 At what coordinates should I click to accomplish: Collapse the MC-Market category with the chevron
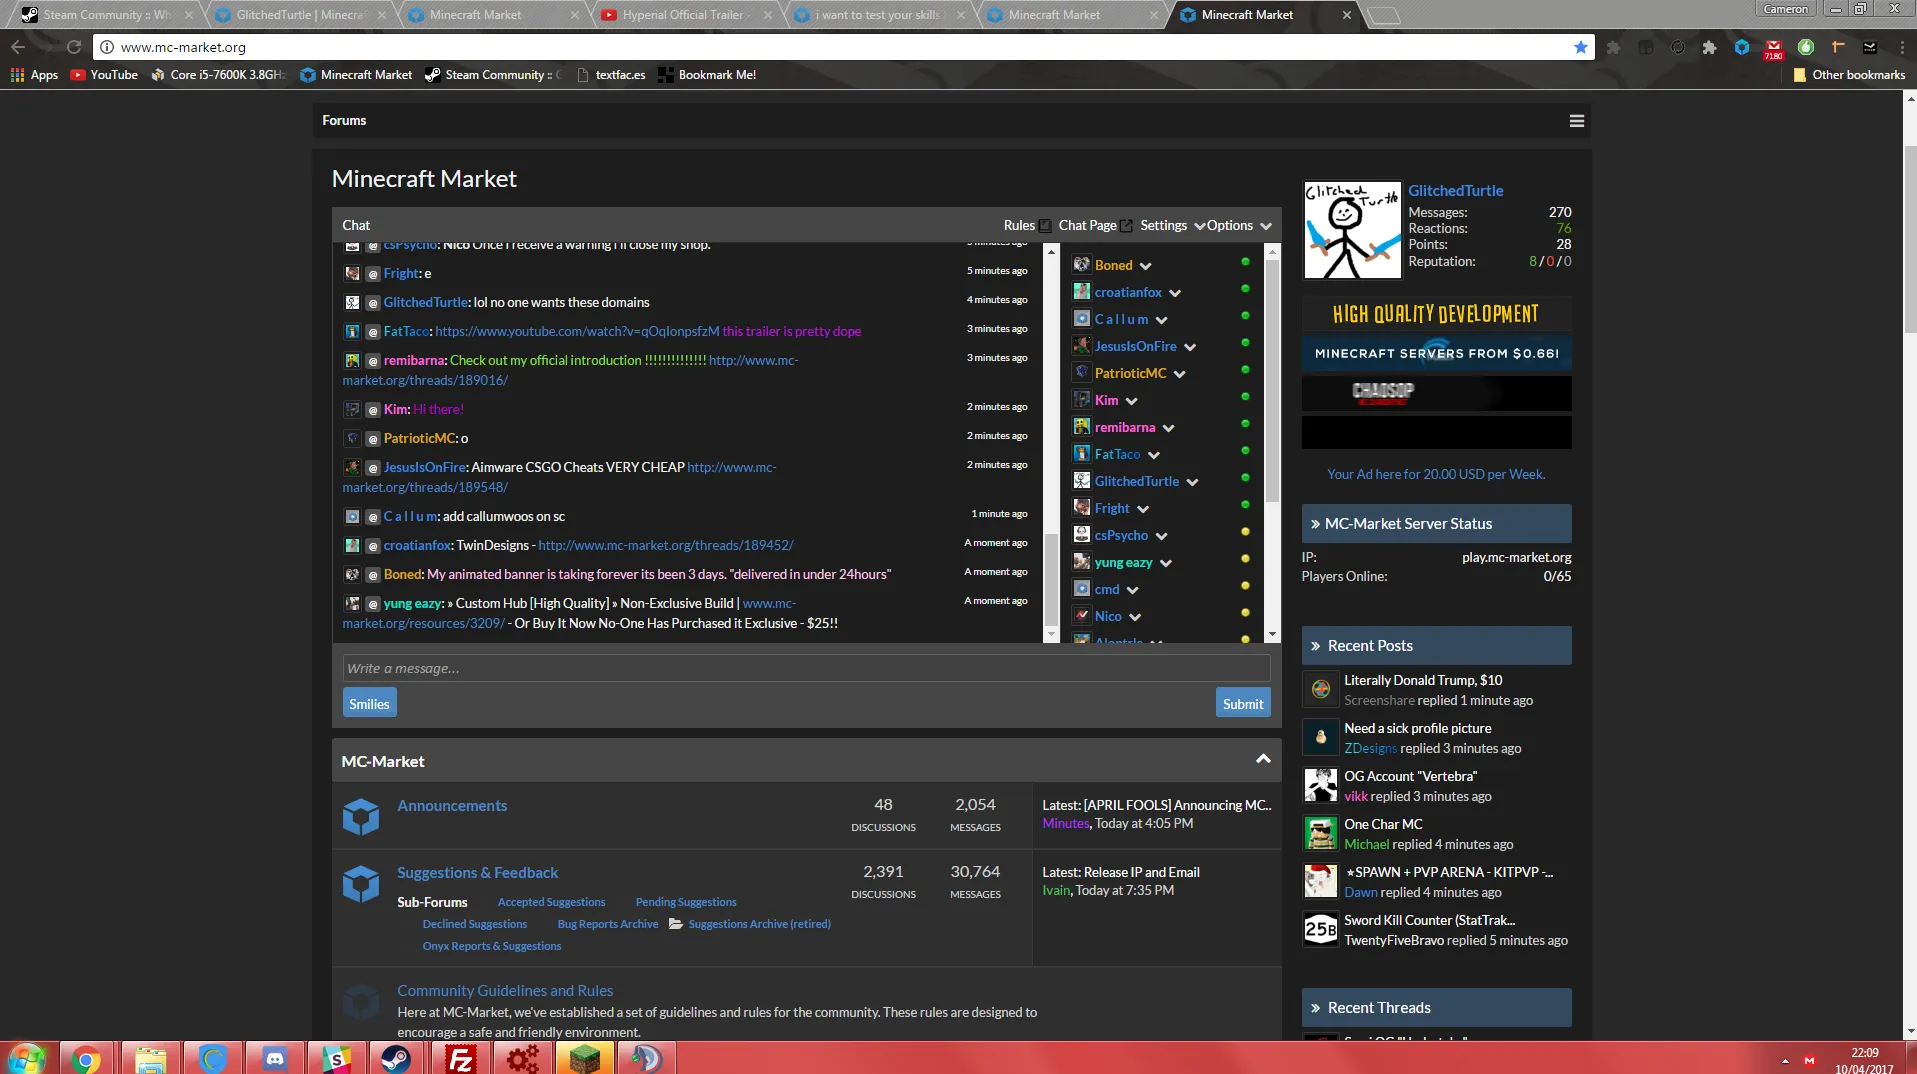pyautogui.click(x=1263, y=760)
